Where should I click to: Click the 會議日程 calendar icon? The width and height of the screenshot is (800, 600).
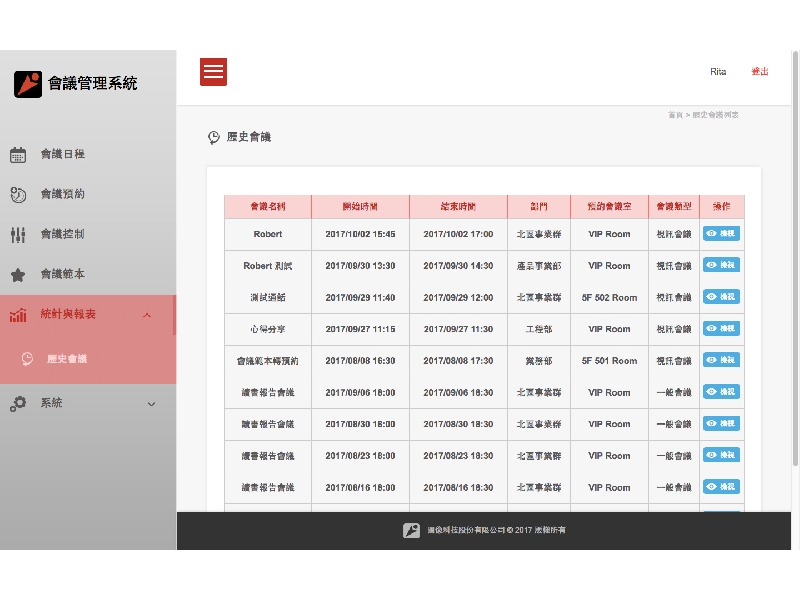18,155
